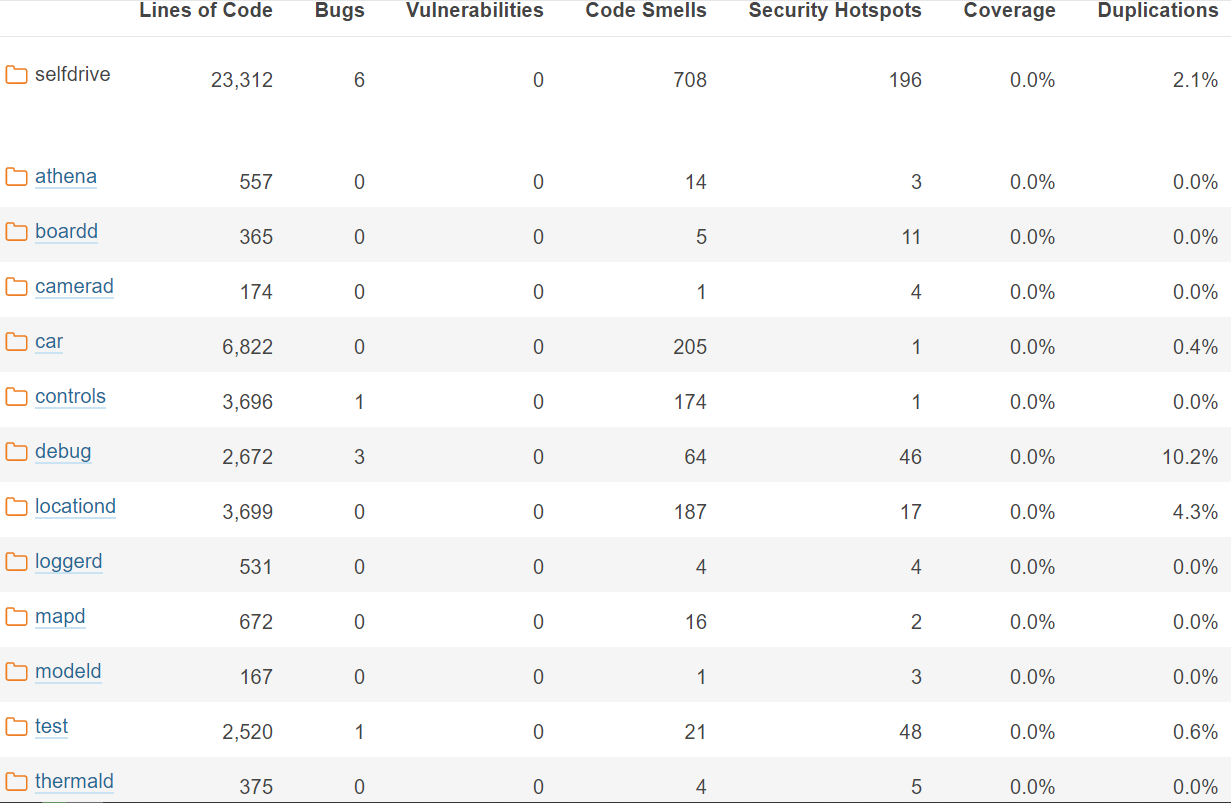Click the folder icon beside mapd
The width and height of the screenshot is (1231, 803).
tap(16, 617)
